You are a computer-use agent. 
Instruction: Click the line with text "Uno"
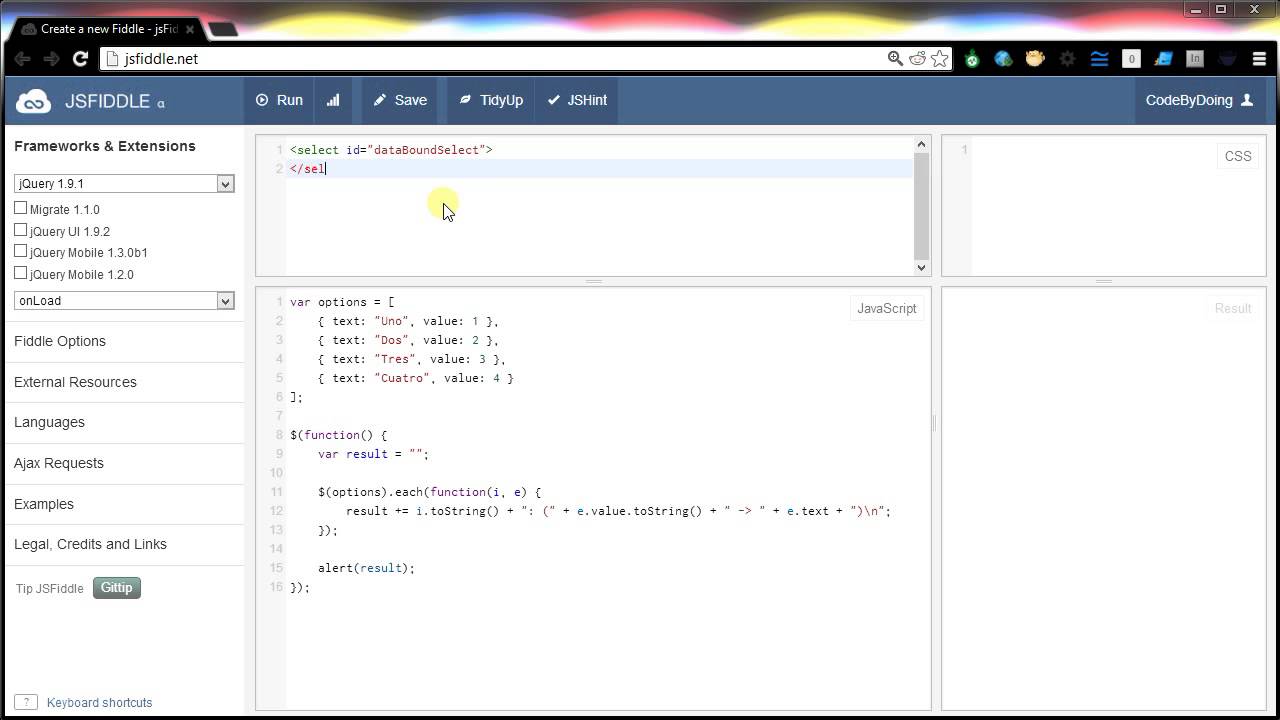pyautogui.click(x=408, y=321)
